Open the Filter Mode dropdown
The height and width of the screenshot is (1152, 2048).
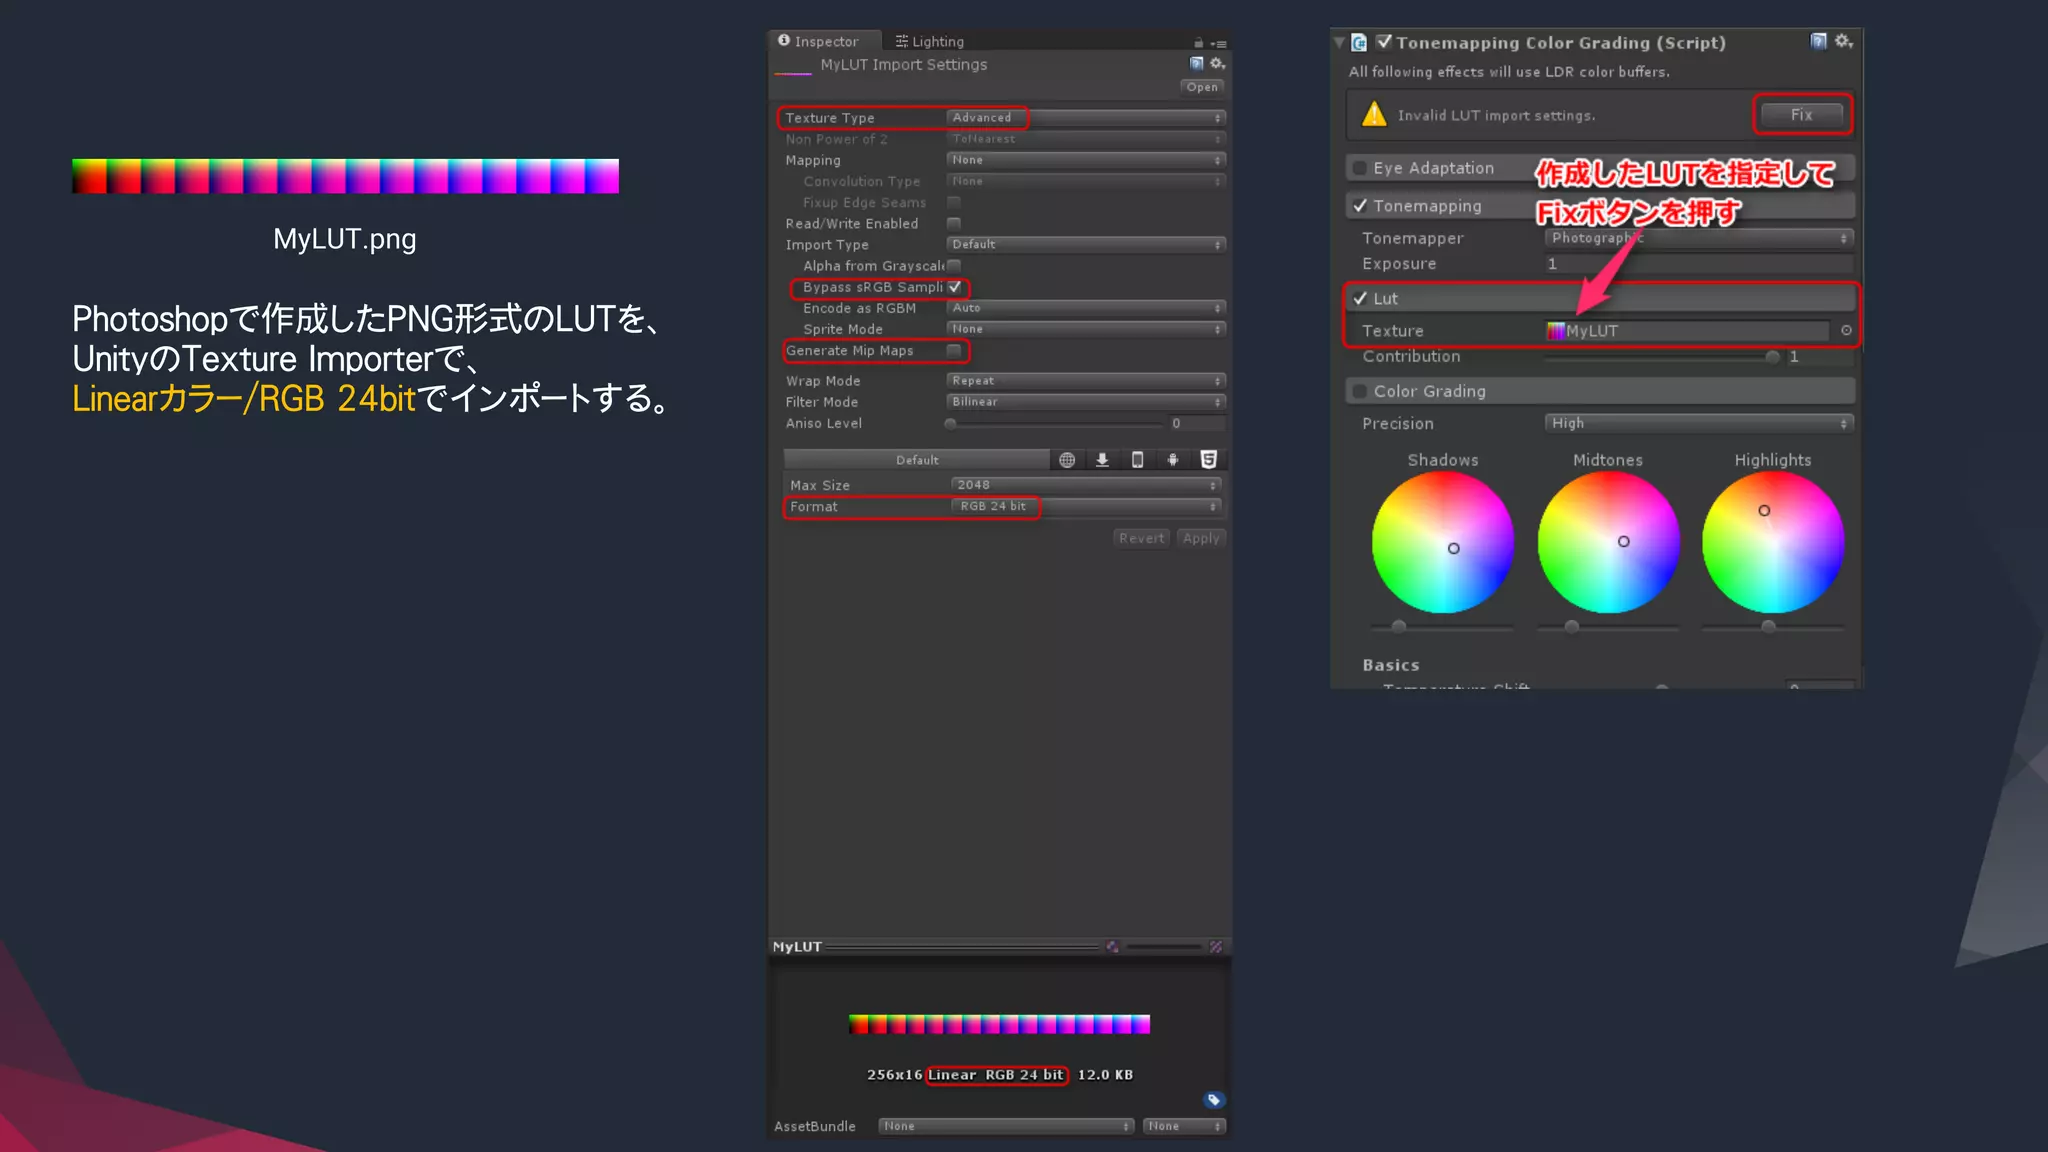(x=1086, y=402)
